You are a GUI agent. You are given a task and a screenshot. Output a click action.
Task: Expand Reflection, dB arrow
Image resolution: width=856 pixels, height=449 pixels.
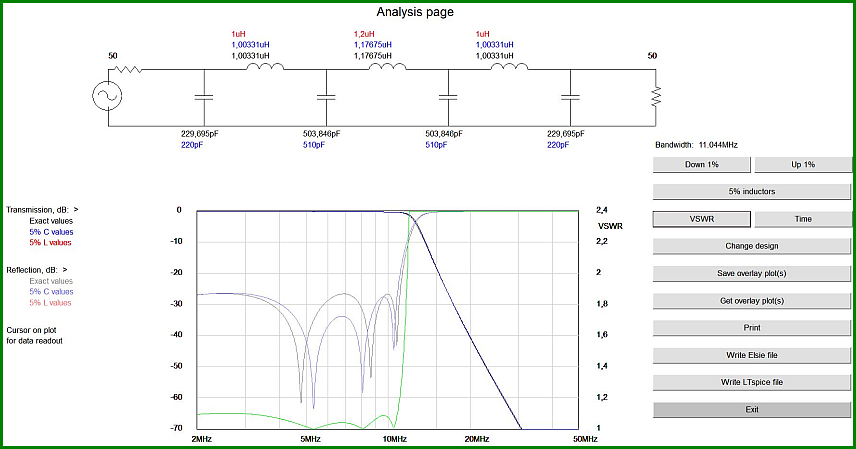point(65,270)
